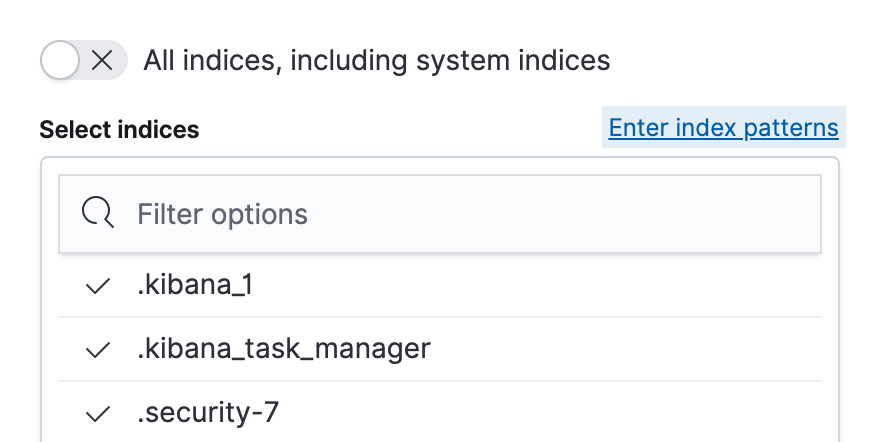Click the X icon inside the switch
894x442 pixels.
click(102, 60)
